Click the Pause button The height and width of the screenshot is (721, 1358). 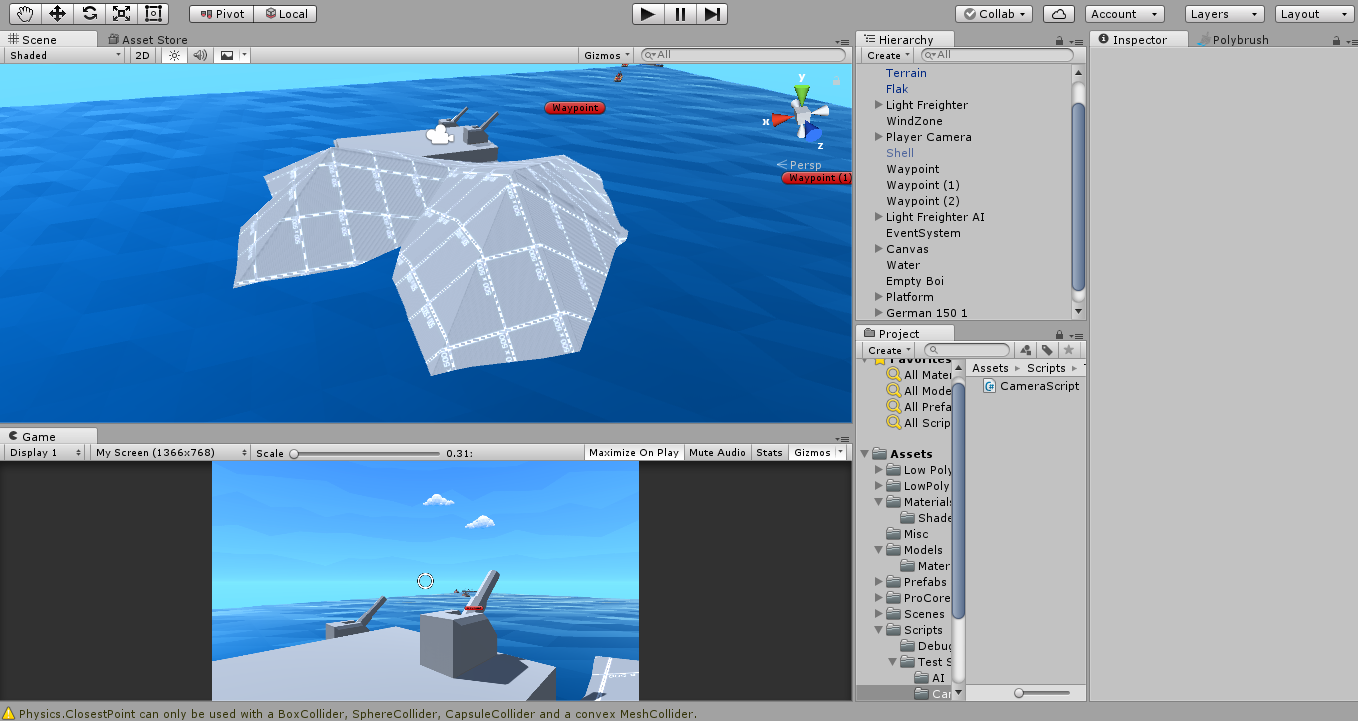(680, 14)
